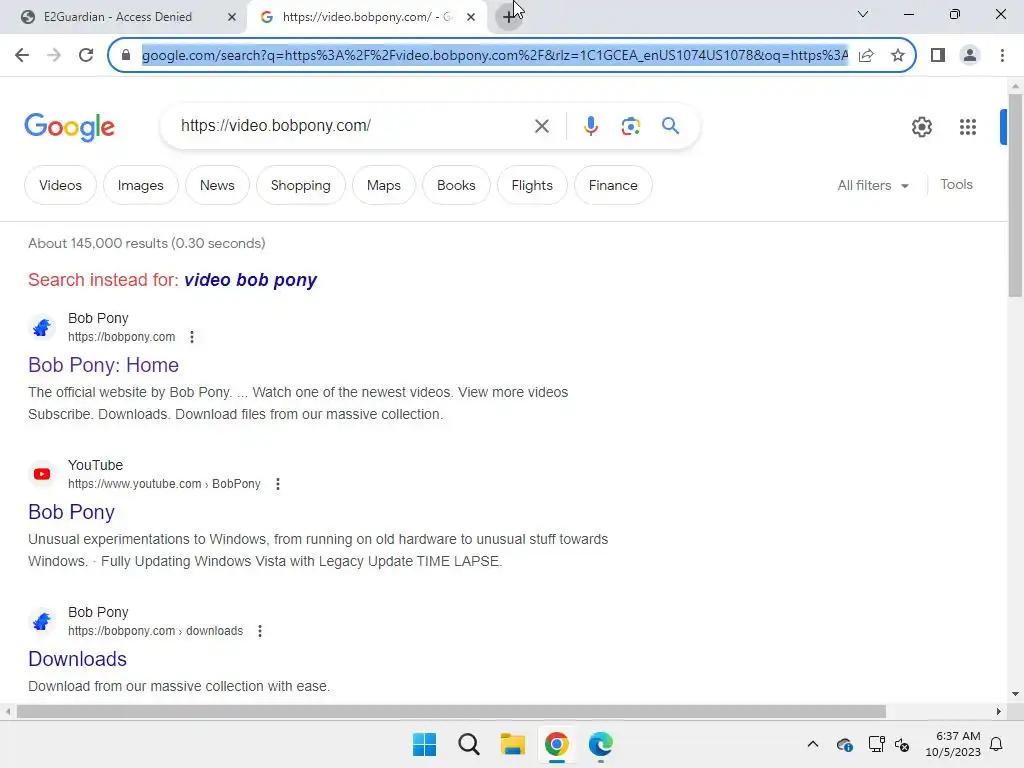Image resolution: width=1024 pixels, height=768 pixels.
Task: Click the vertical scrollbar thumb
Action: tap(1015, 196)
